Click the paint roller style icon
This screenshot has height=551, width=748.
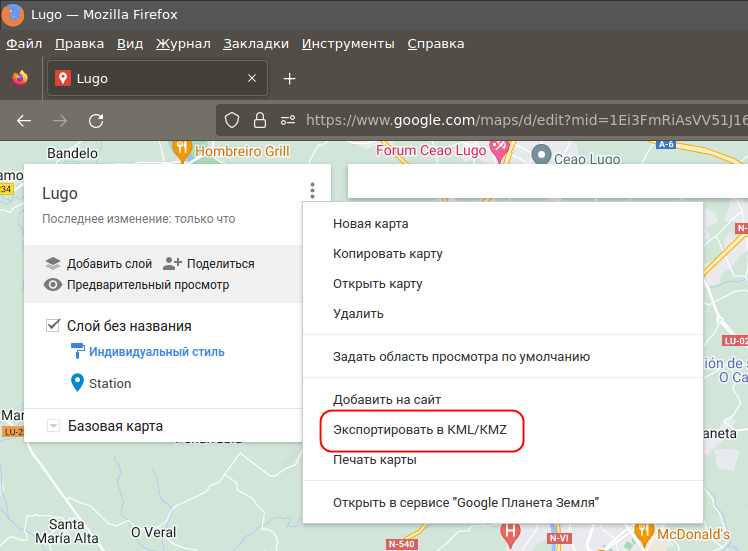(x=77, y=351)
